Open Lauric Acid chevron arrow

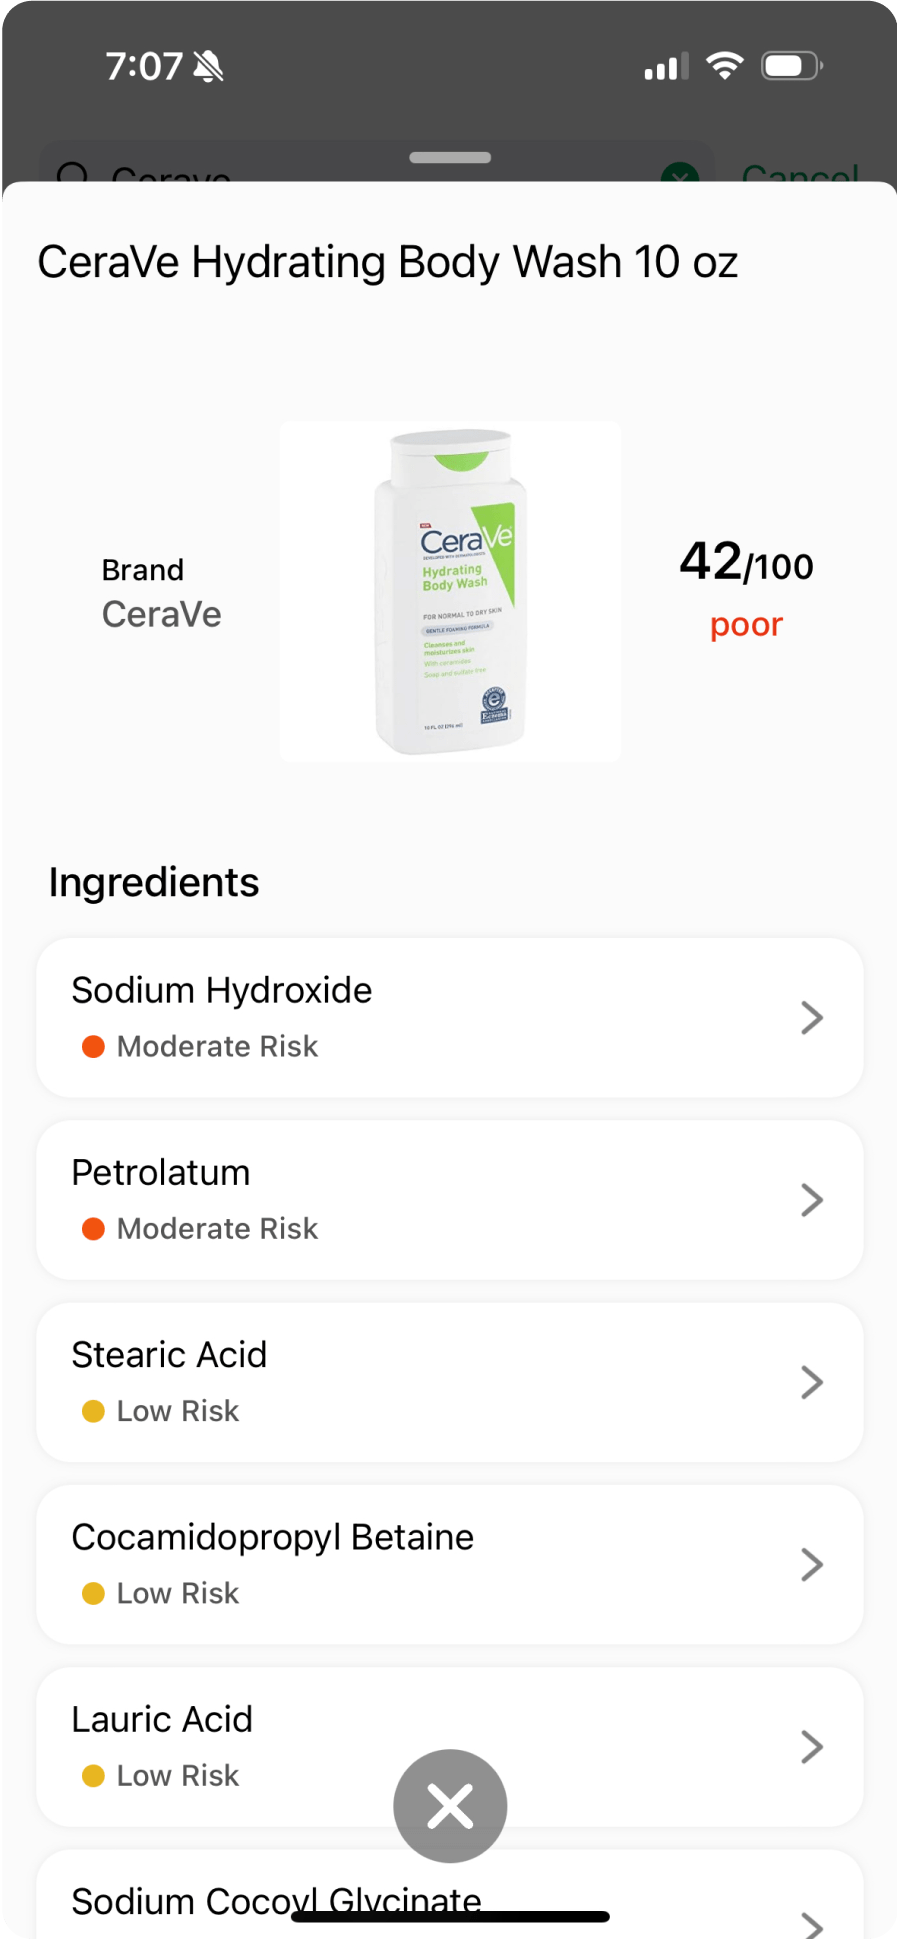(812, 1747)
